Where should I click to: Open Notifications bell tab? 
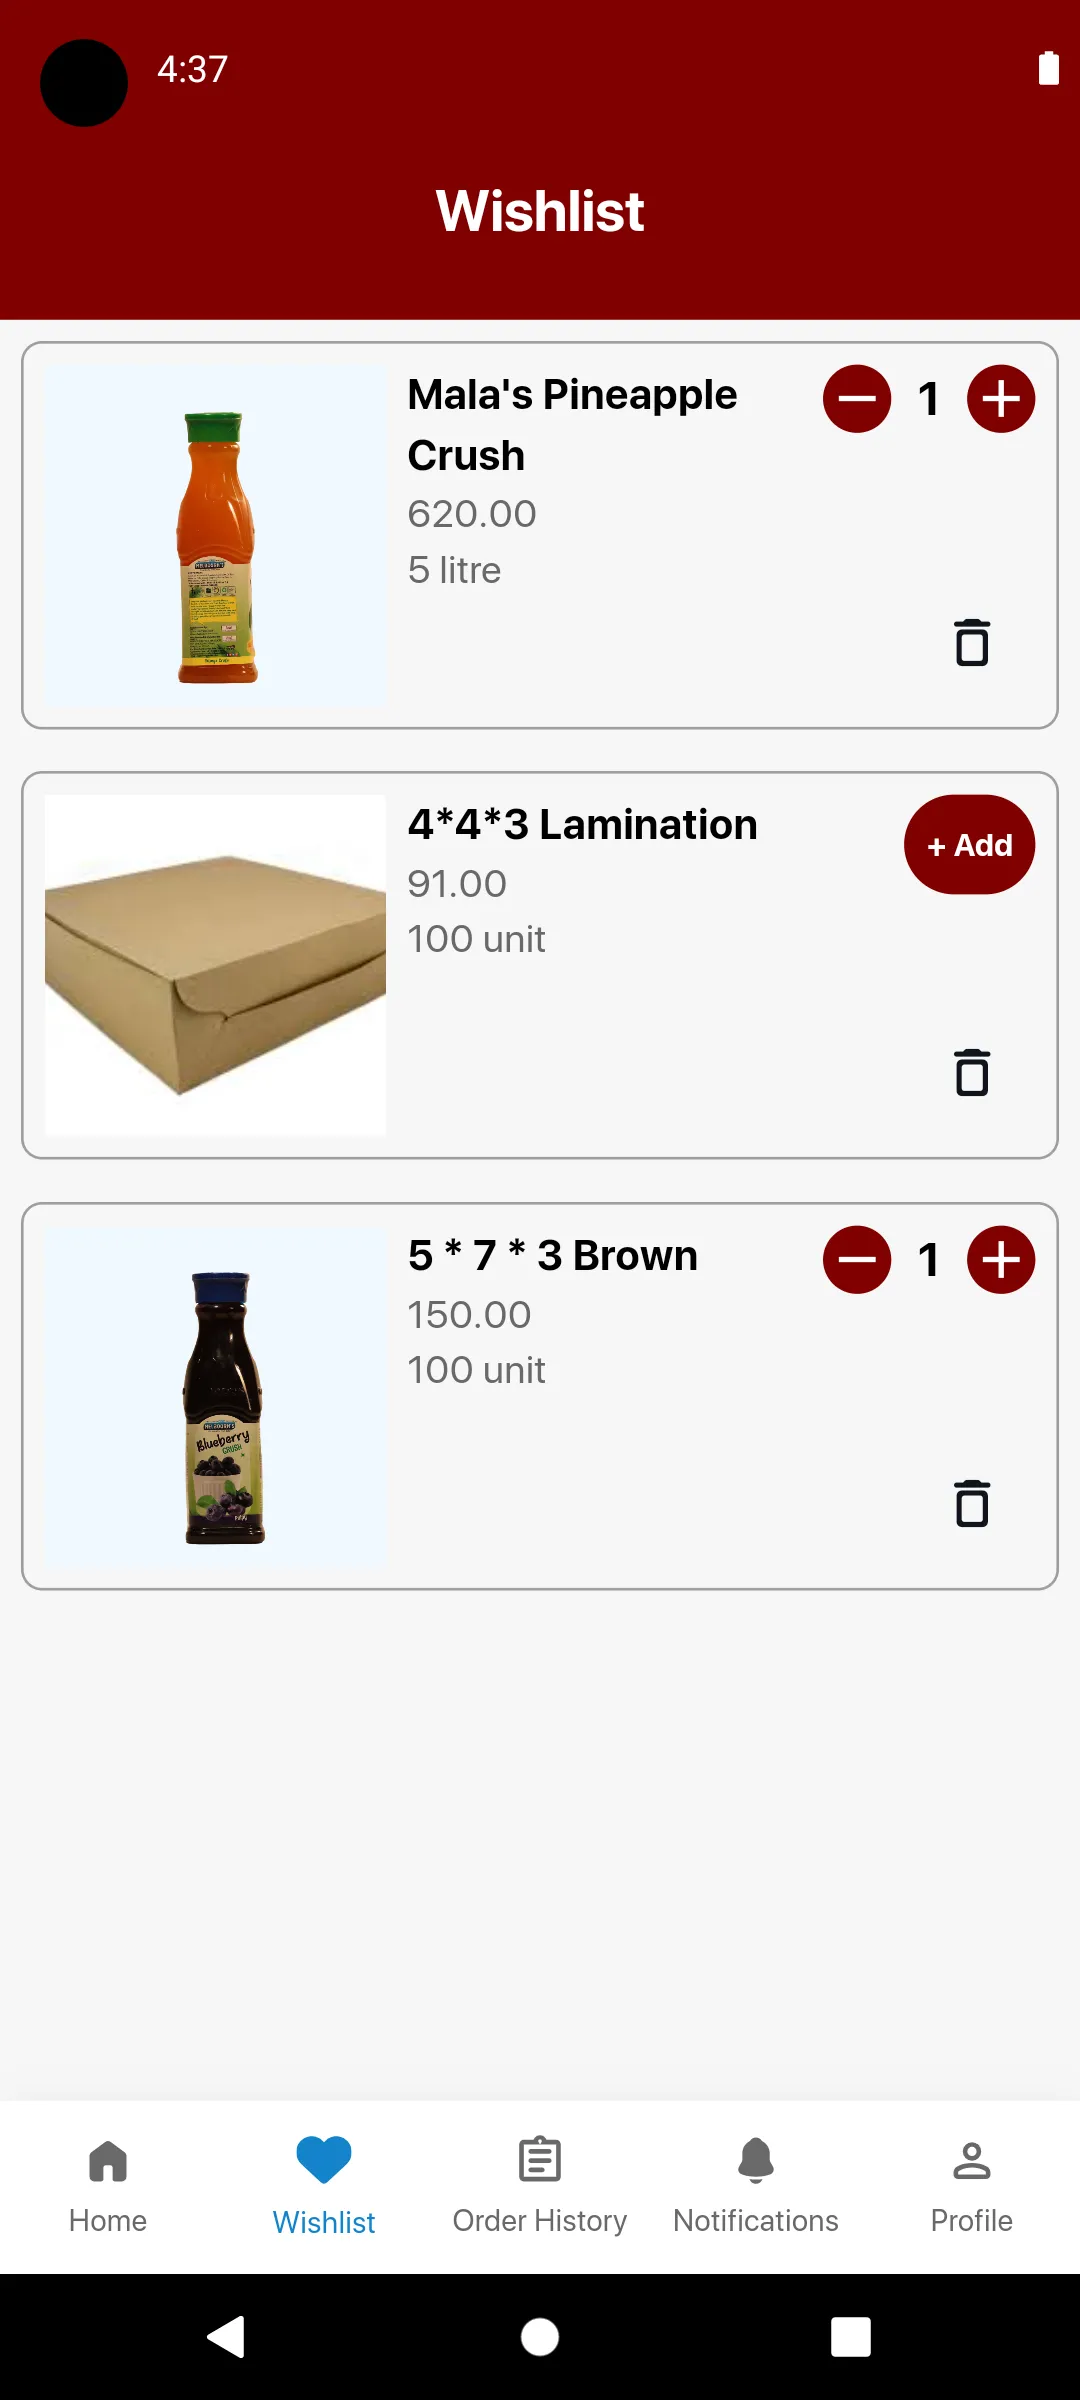pyautogui.click(x=756, y=2187)
